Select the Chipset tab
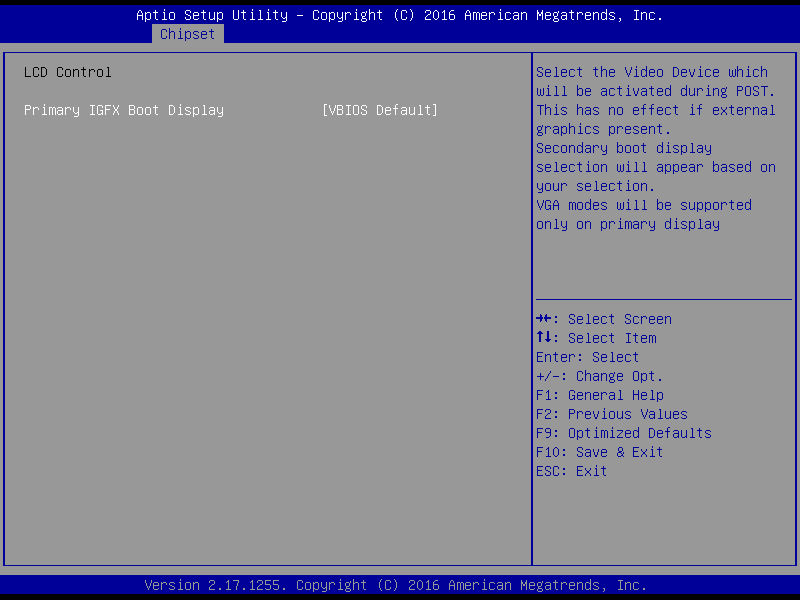Screen dimensions: 800x600 (187, 34)
